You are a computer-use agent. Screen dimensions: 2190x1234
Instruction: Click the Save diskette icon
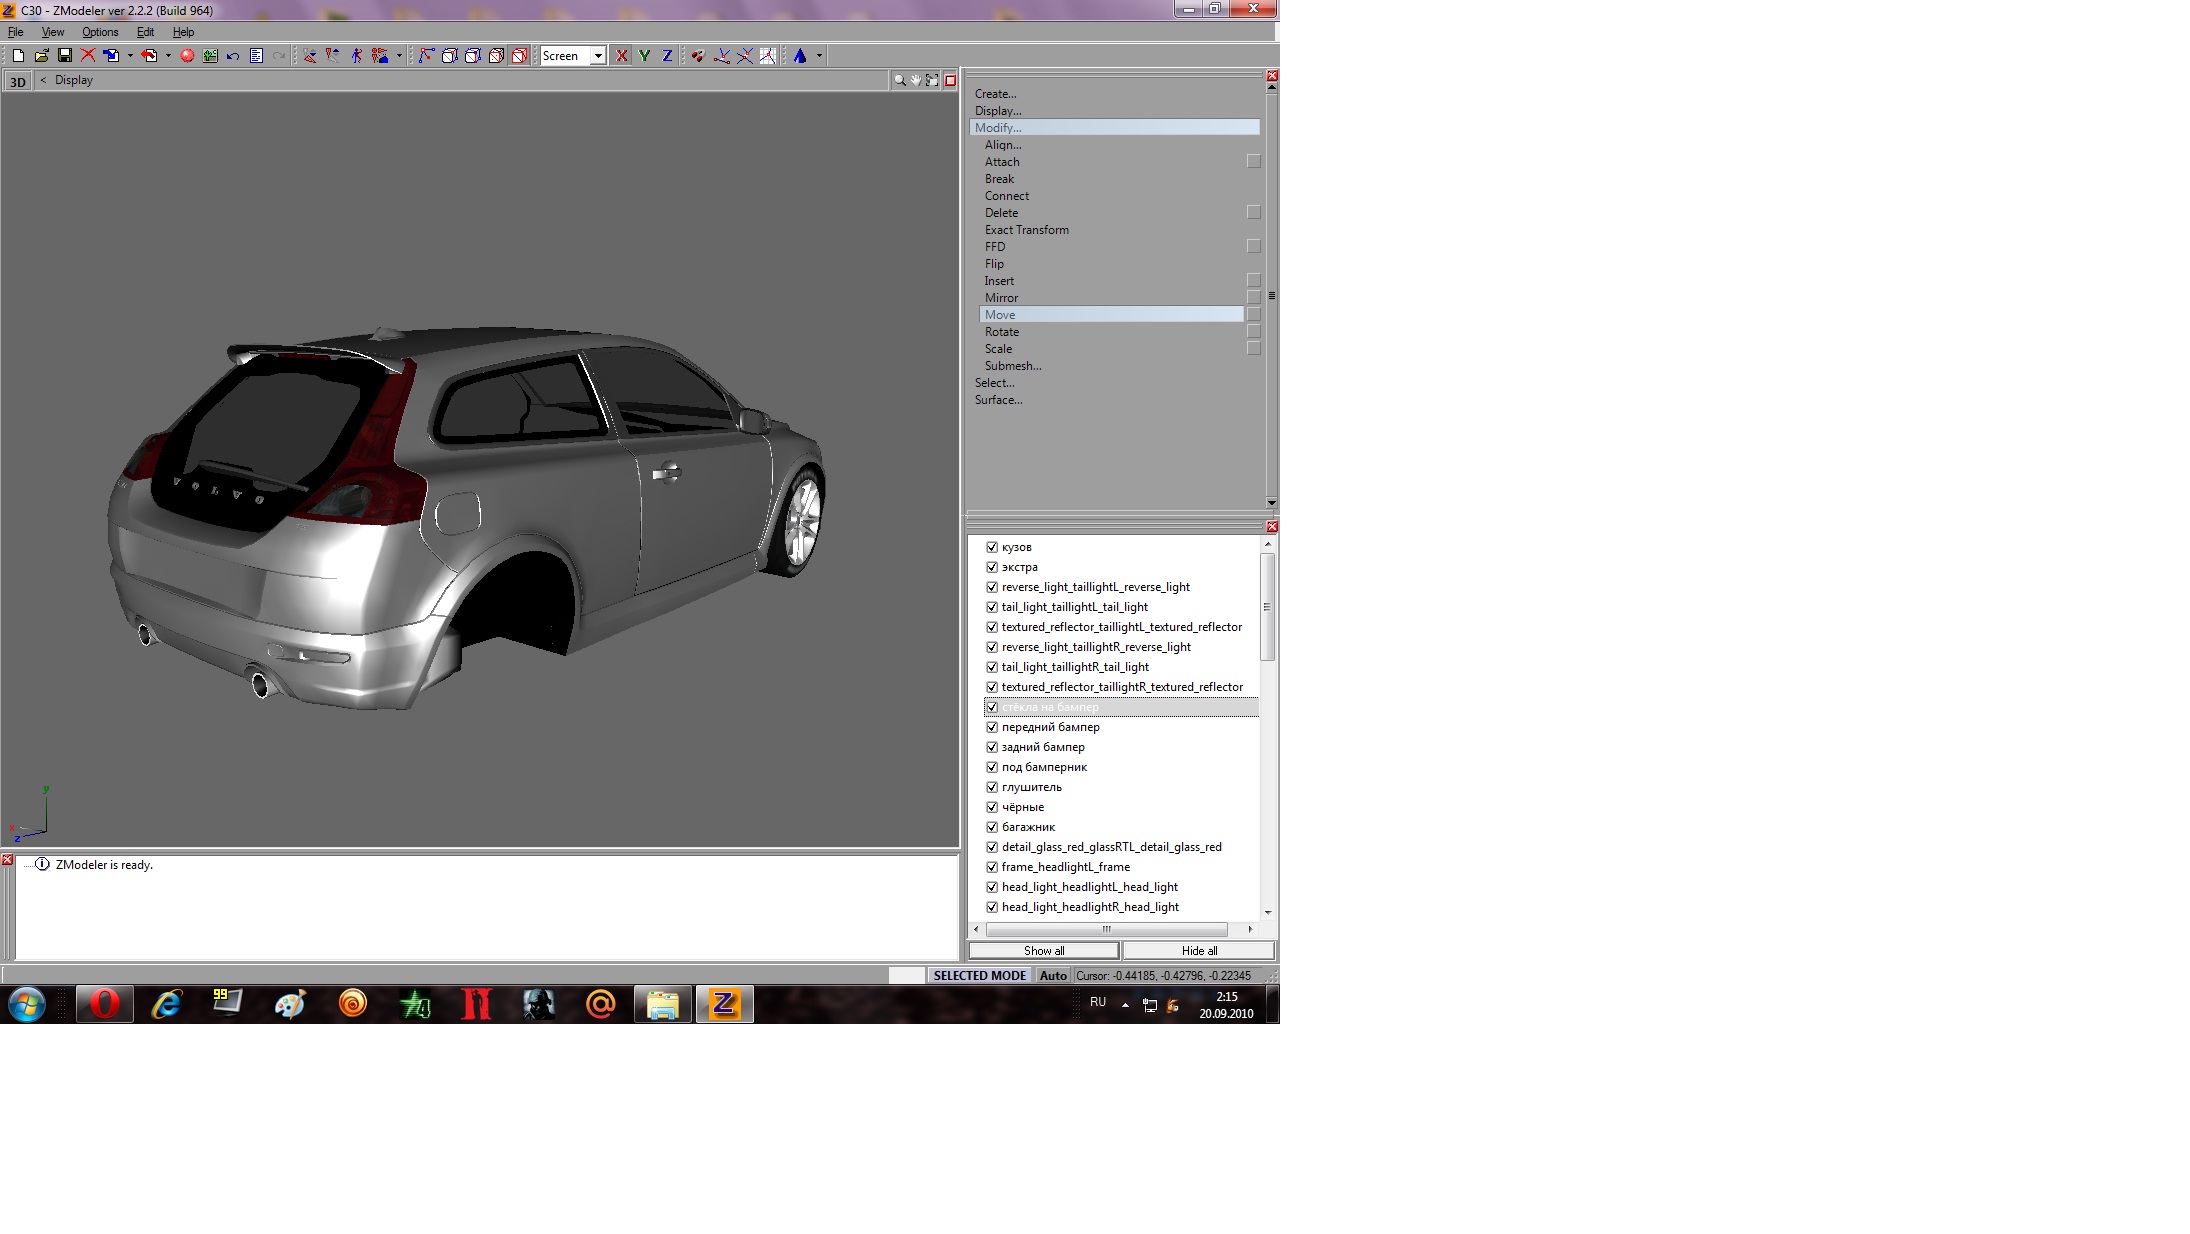pyautogui.click(x=64, y=56)
